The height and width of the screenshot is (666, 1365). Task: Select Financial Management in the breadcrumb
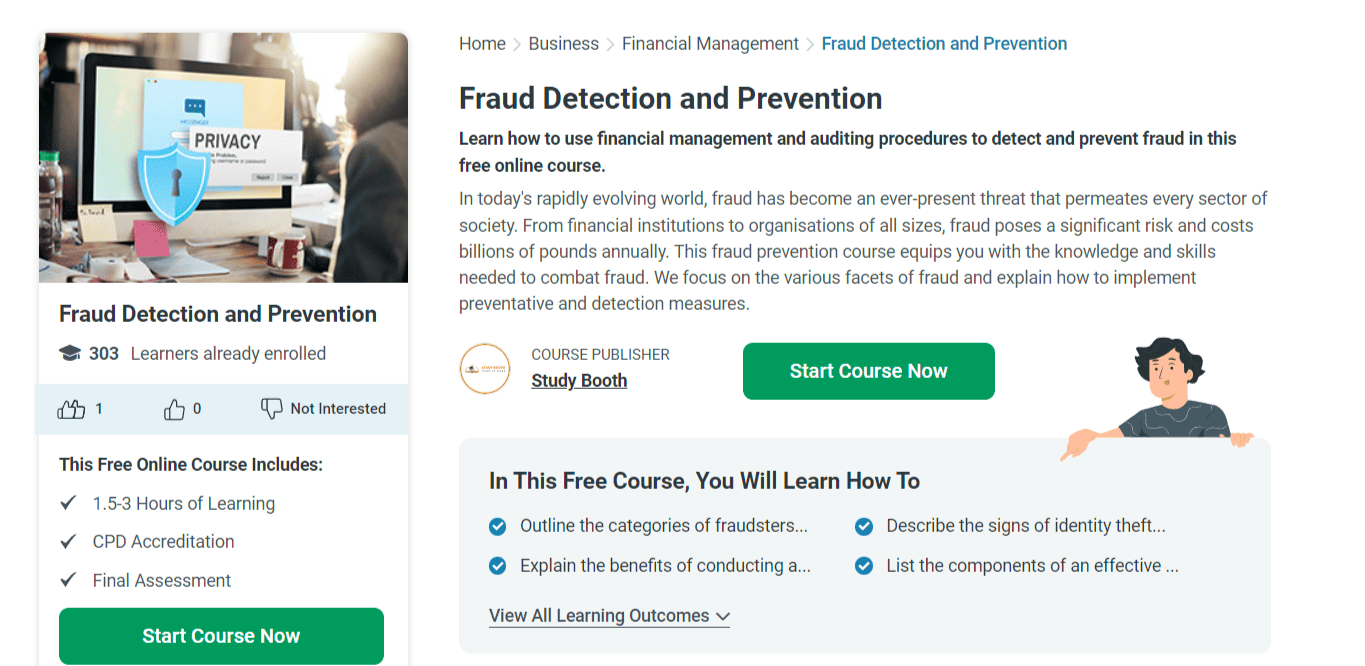pyautogui.click(x=710, y=43)
